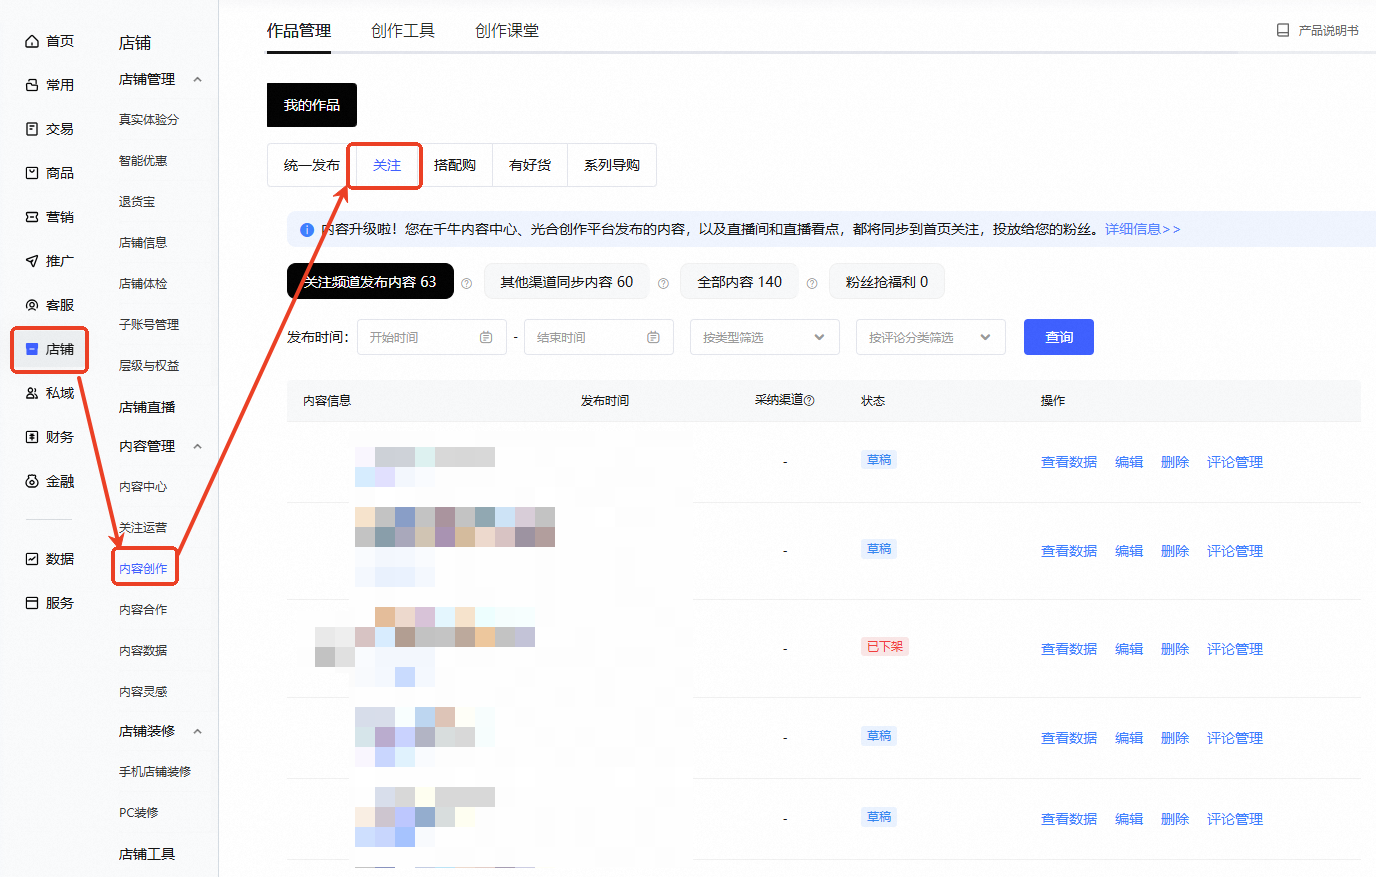Switch to 作品管理 tab
Image resolution: width=1376 pixels, height=877 pixels.
coord(299,31)
